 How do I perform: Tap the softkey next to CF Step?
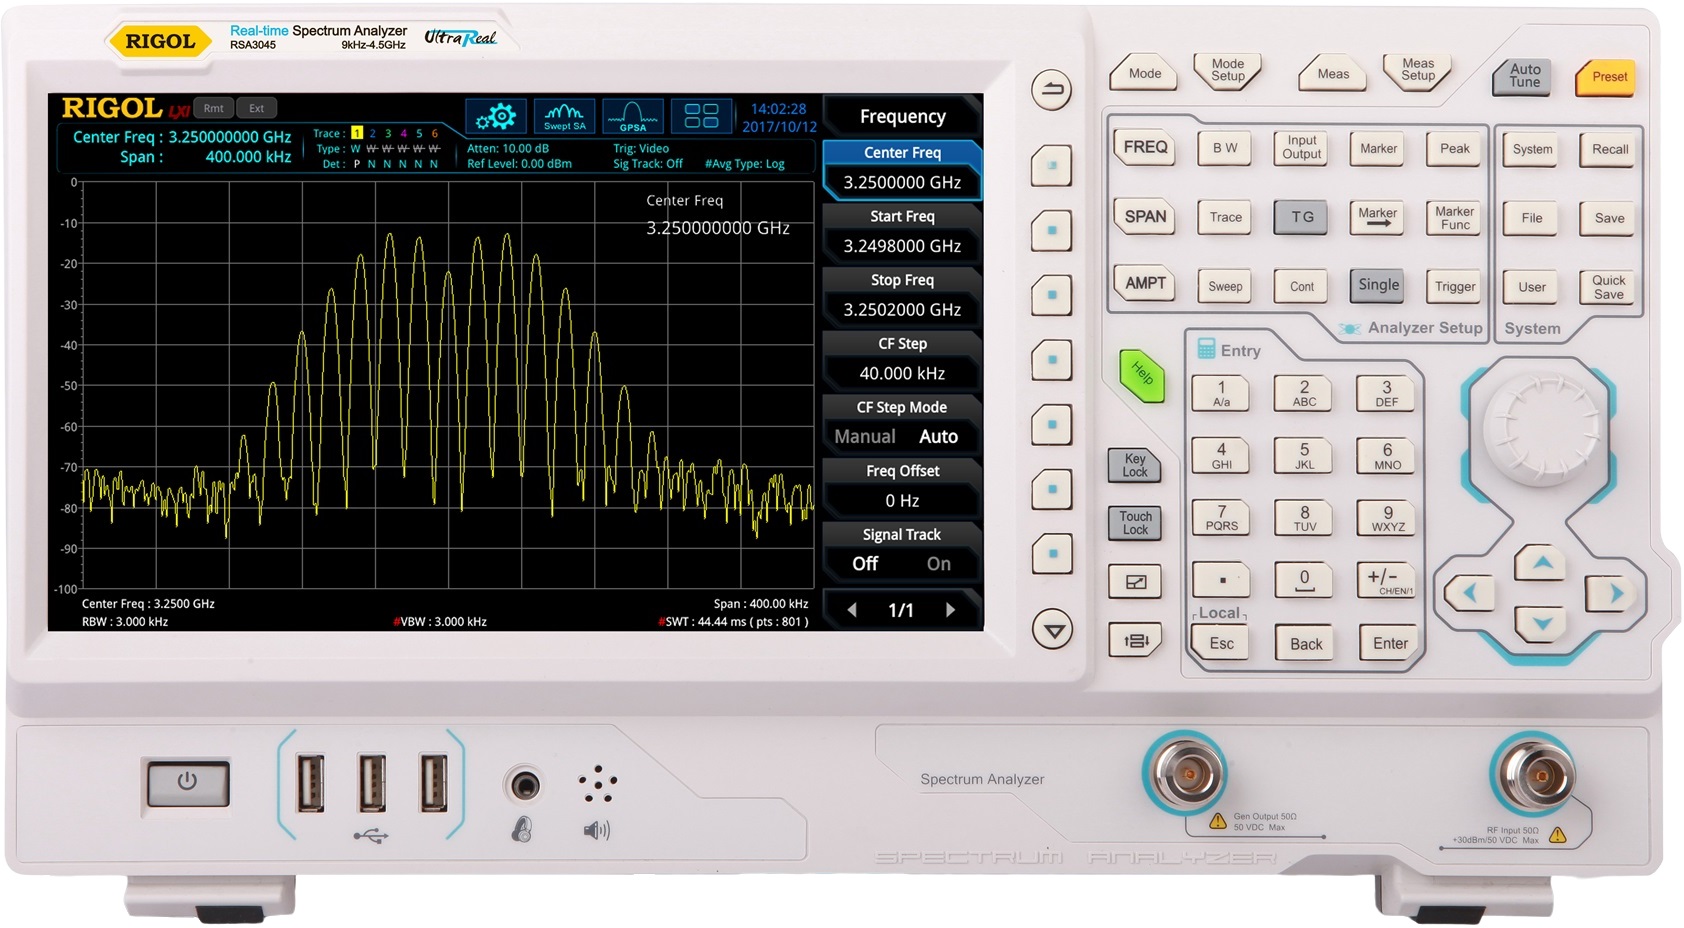point(1052,360)
